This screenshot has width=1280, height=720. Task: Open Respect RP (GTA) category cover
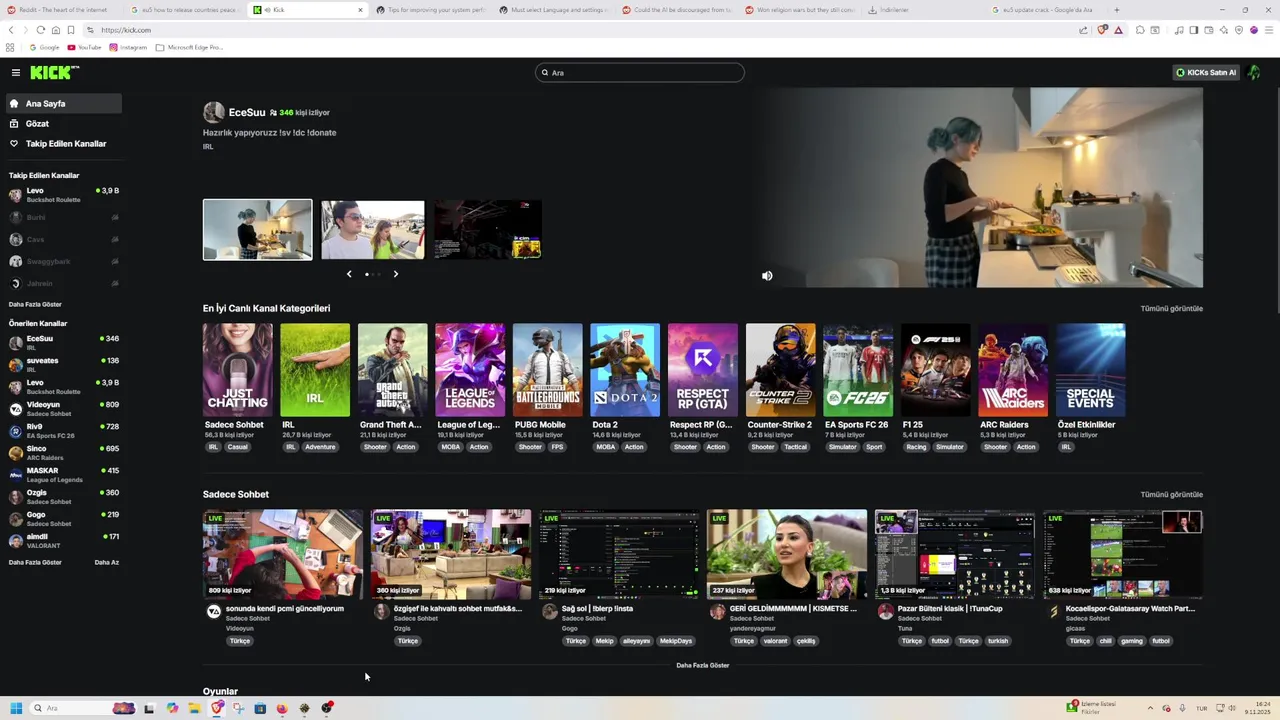click(703, 369)
